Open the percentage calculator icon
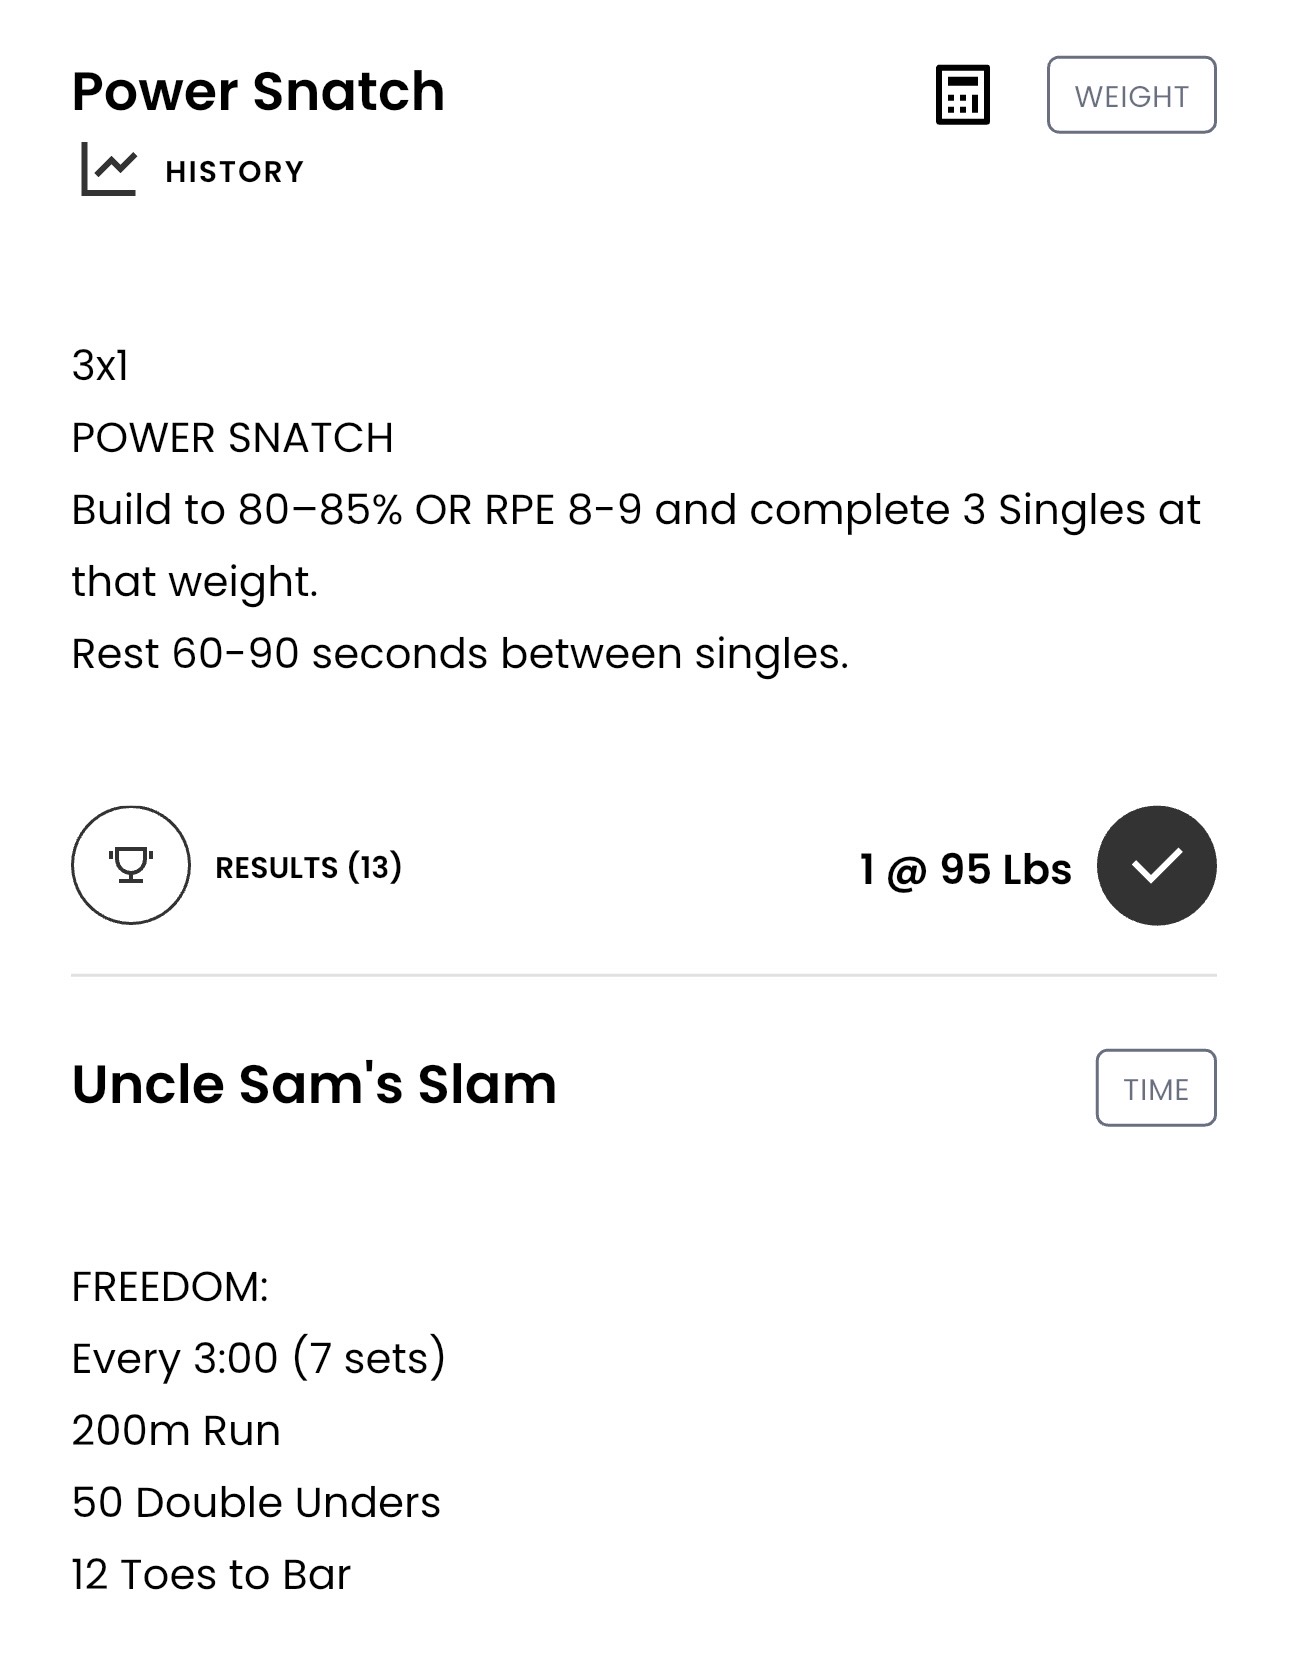This screenshot has width=1289, height=1666. click(962, 95)
